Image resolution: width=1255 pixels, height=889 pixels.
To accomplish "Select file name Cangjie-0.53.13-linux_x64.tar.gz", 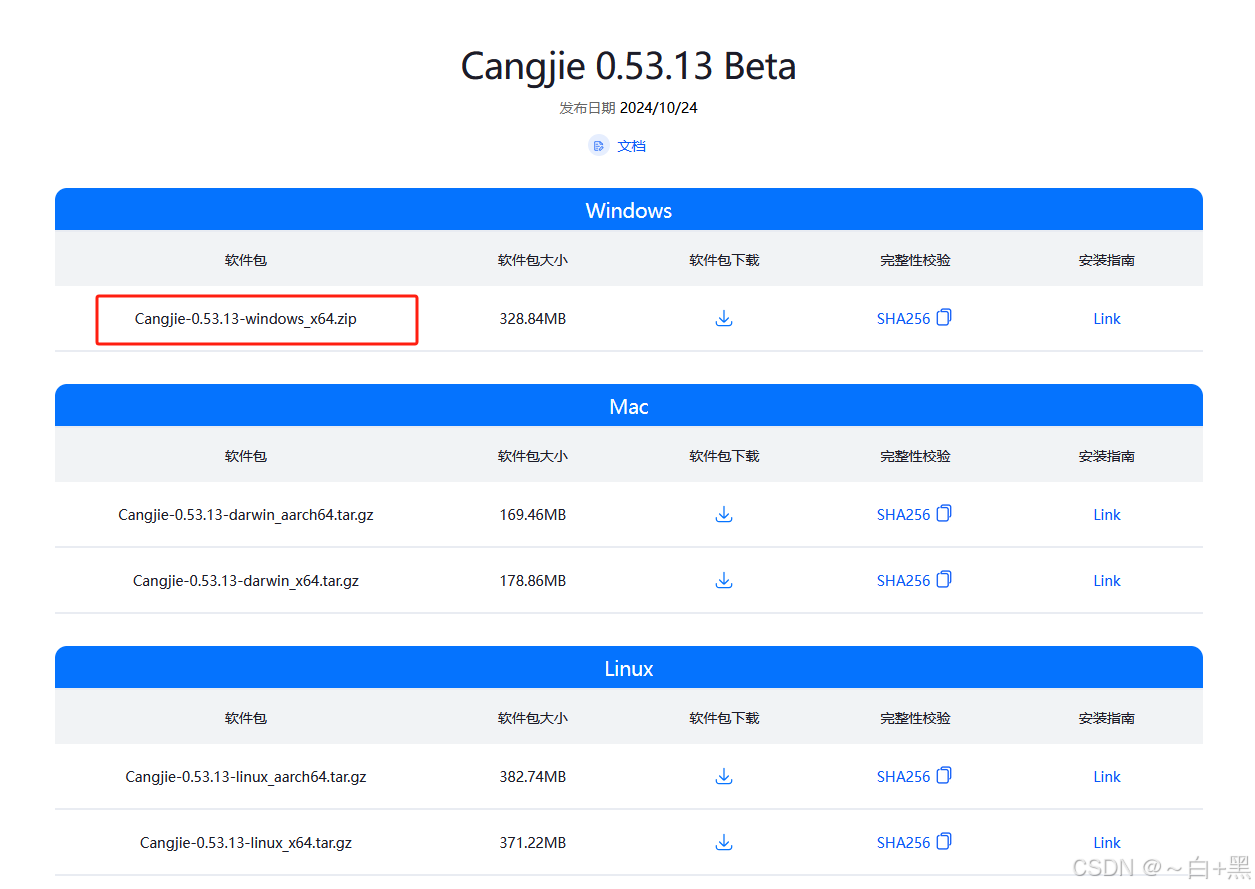I will [246, 843].
